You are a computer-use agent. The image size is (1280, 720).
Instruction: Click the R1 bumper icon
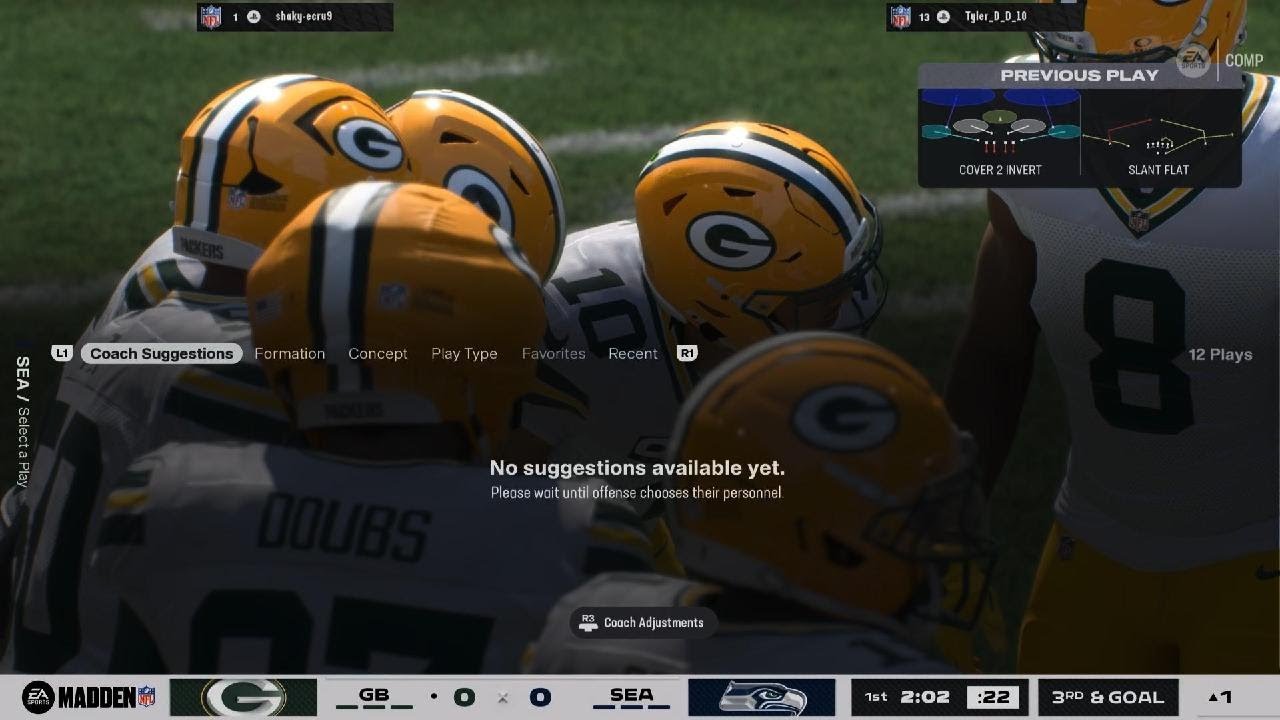pos(687,353)
